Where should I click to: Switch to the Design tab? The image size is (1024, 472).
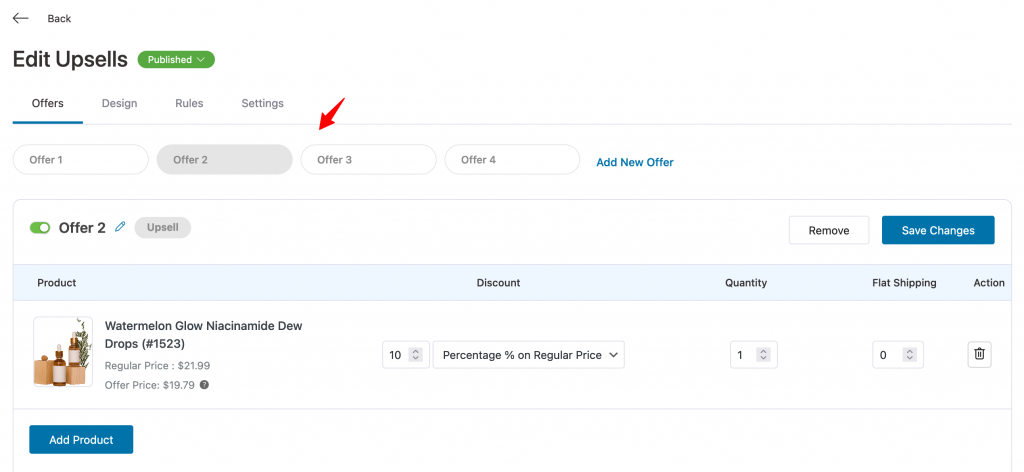[x=120, y=103]
